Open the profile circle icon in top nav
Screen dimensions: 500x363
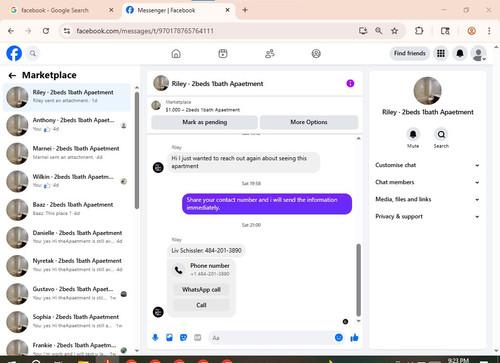click(316, 53)
